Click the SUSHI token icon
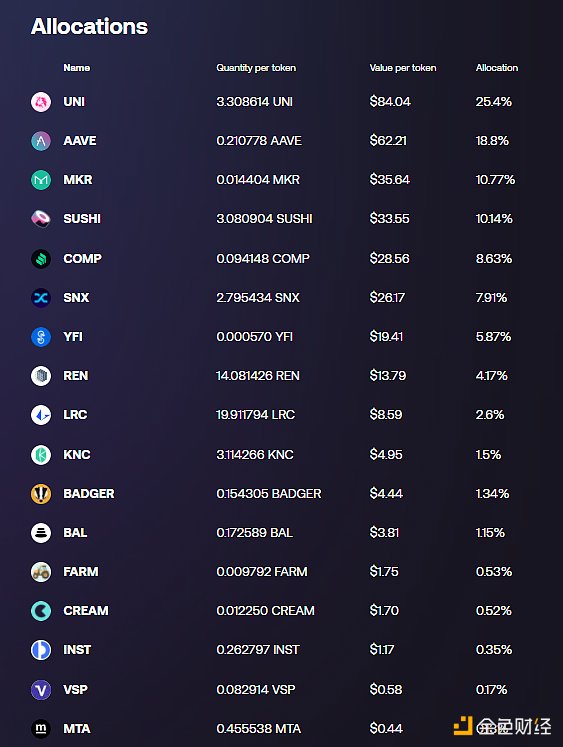 [x=41, y=219]
